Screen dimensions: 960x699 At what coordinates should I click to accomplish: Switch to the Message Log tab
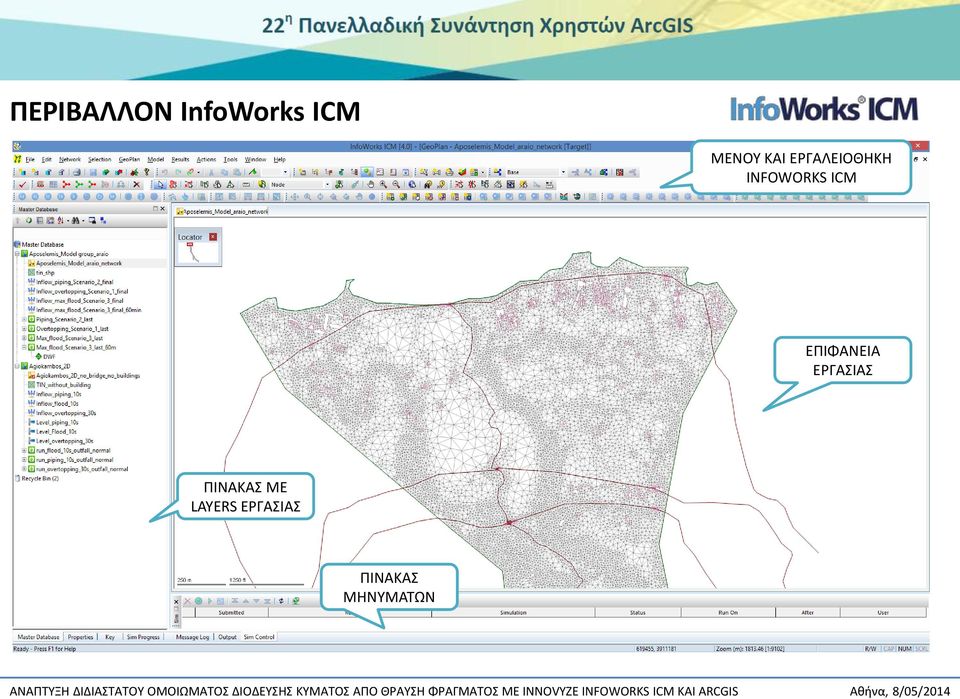pyautogui.click(x=192, y=637)
